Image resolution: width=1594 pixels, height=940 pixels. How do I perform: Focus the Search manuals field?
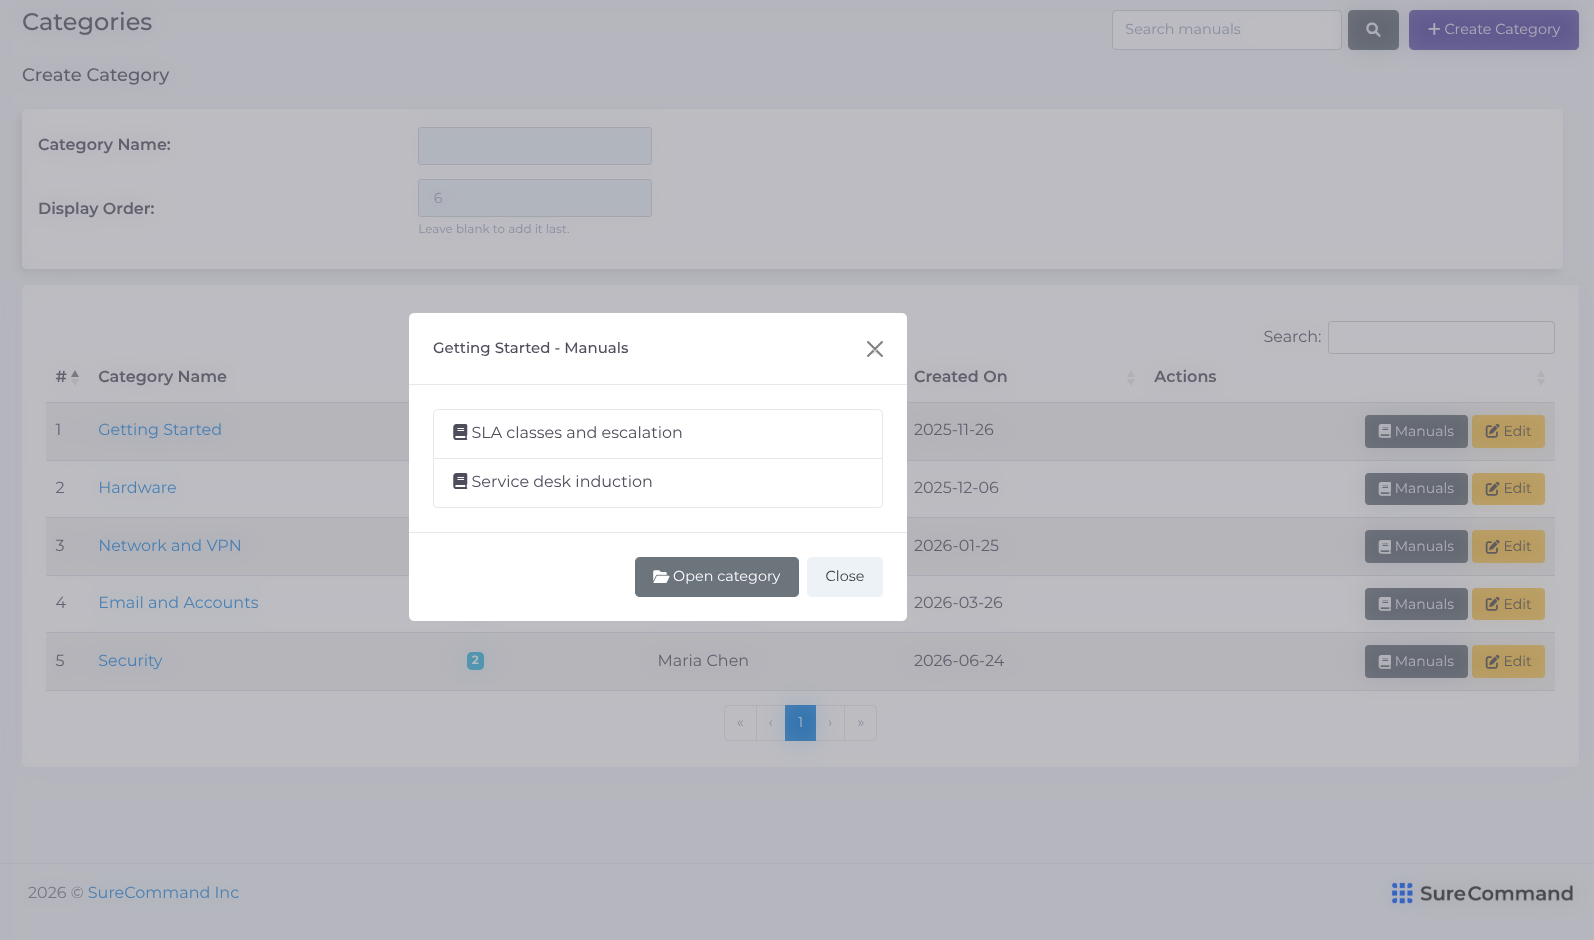point(1227,30)
